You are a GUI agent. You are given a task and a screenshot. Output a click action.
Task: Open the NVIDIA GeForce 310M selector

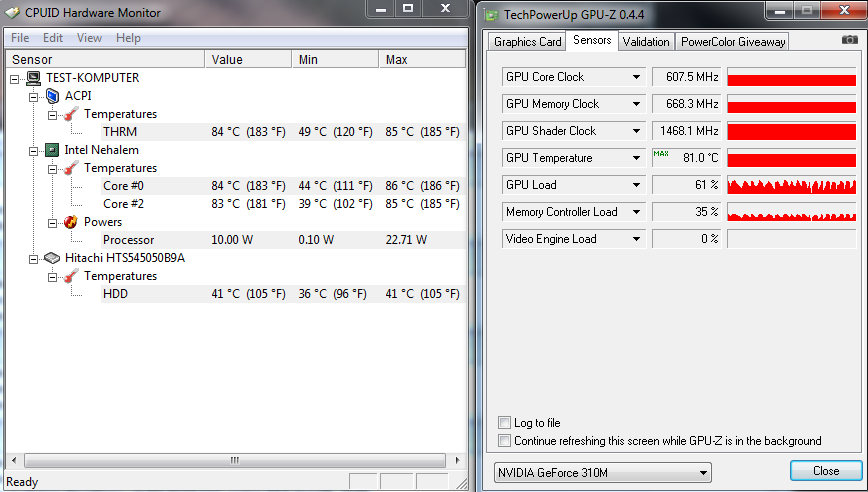[602, 473]
